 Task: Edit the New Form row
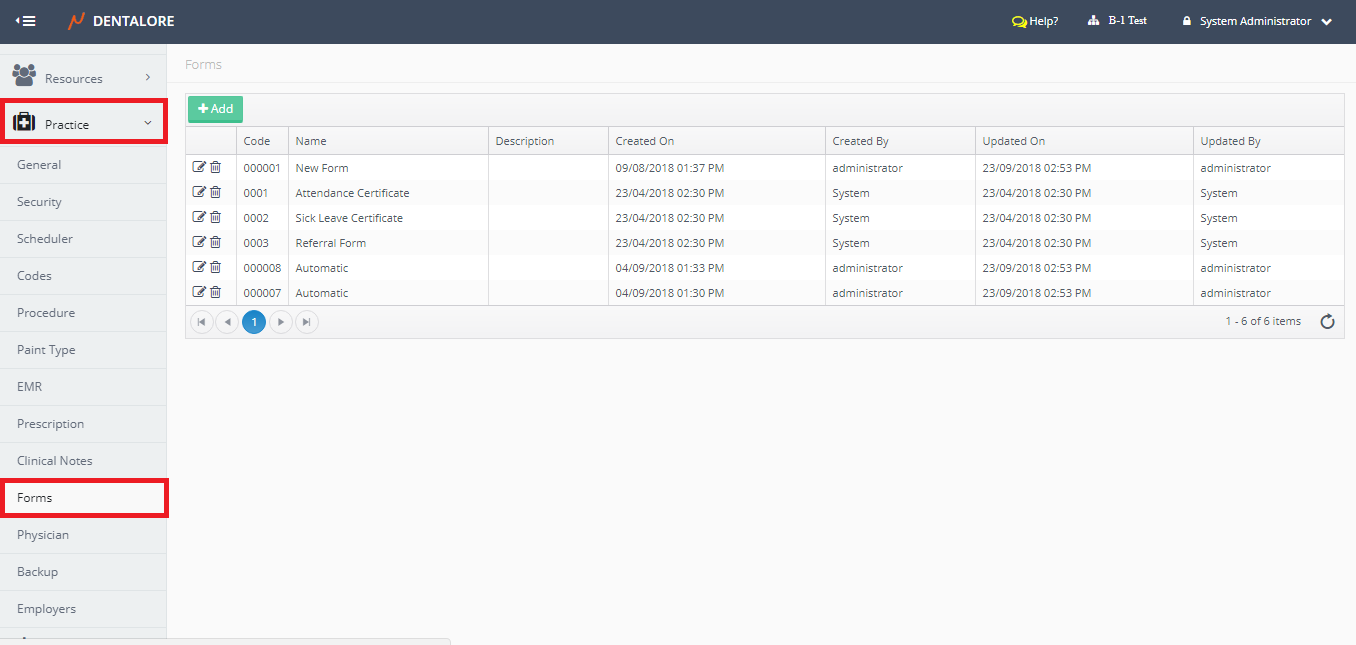pyautogui.click(x=199, y=167)
